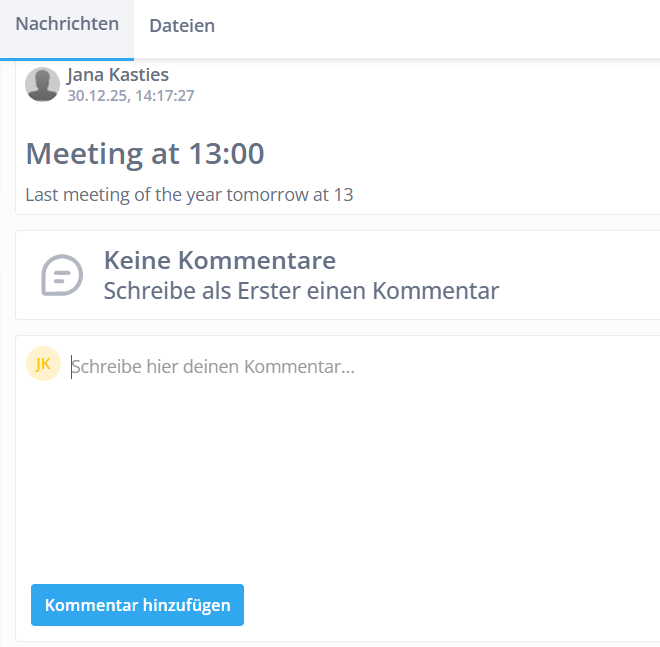Open the Dateien tab
660x647 pixels.
click(x=182, y=26)
